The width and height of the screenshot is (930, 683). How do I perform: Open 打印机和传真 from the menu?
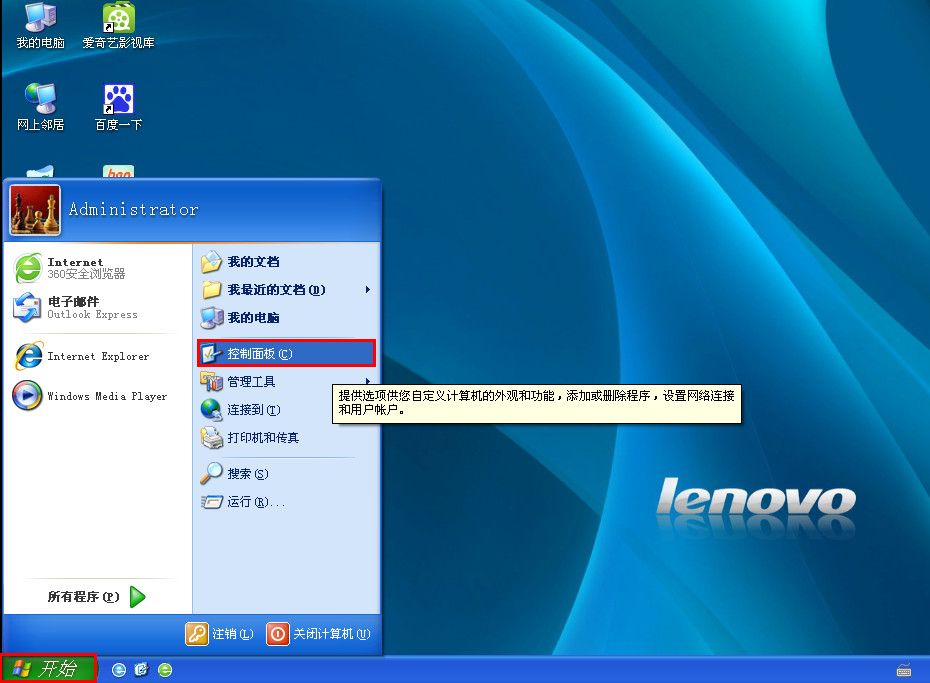pyautogui.click(x=286, y=438)
